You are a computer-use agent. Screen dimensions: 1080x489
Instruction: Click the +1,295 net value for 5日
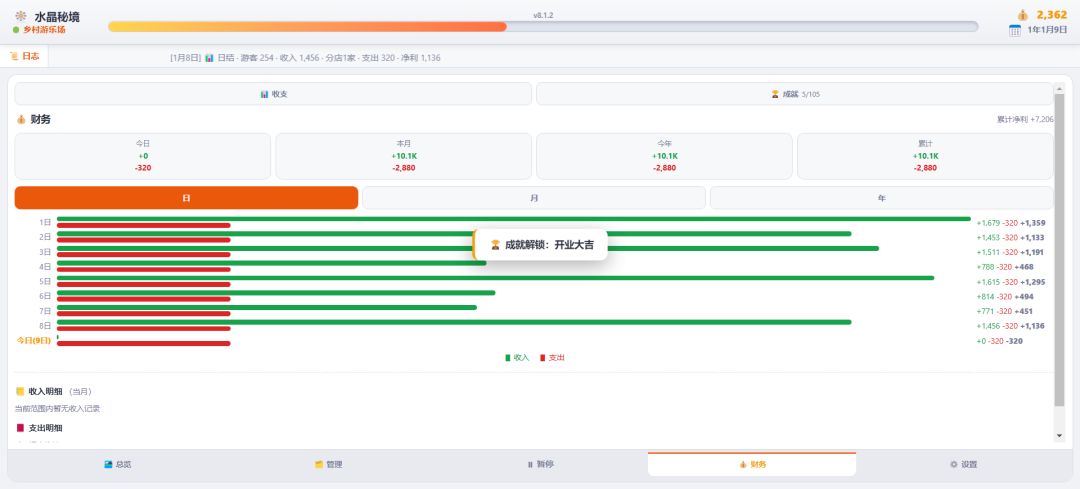click(1032, 282)
